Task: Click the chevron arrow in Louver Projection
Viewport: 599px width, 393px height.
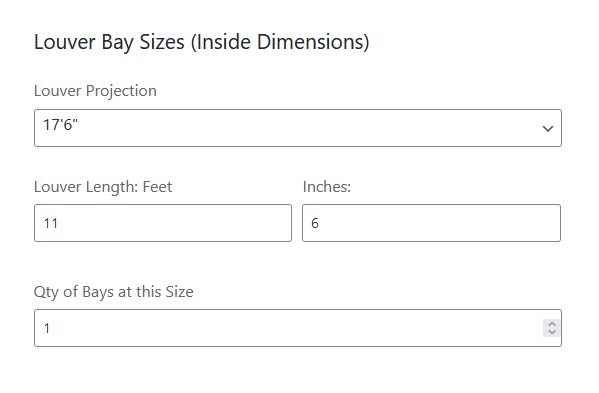Action: [548, 129]
